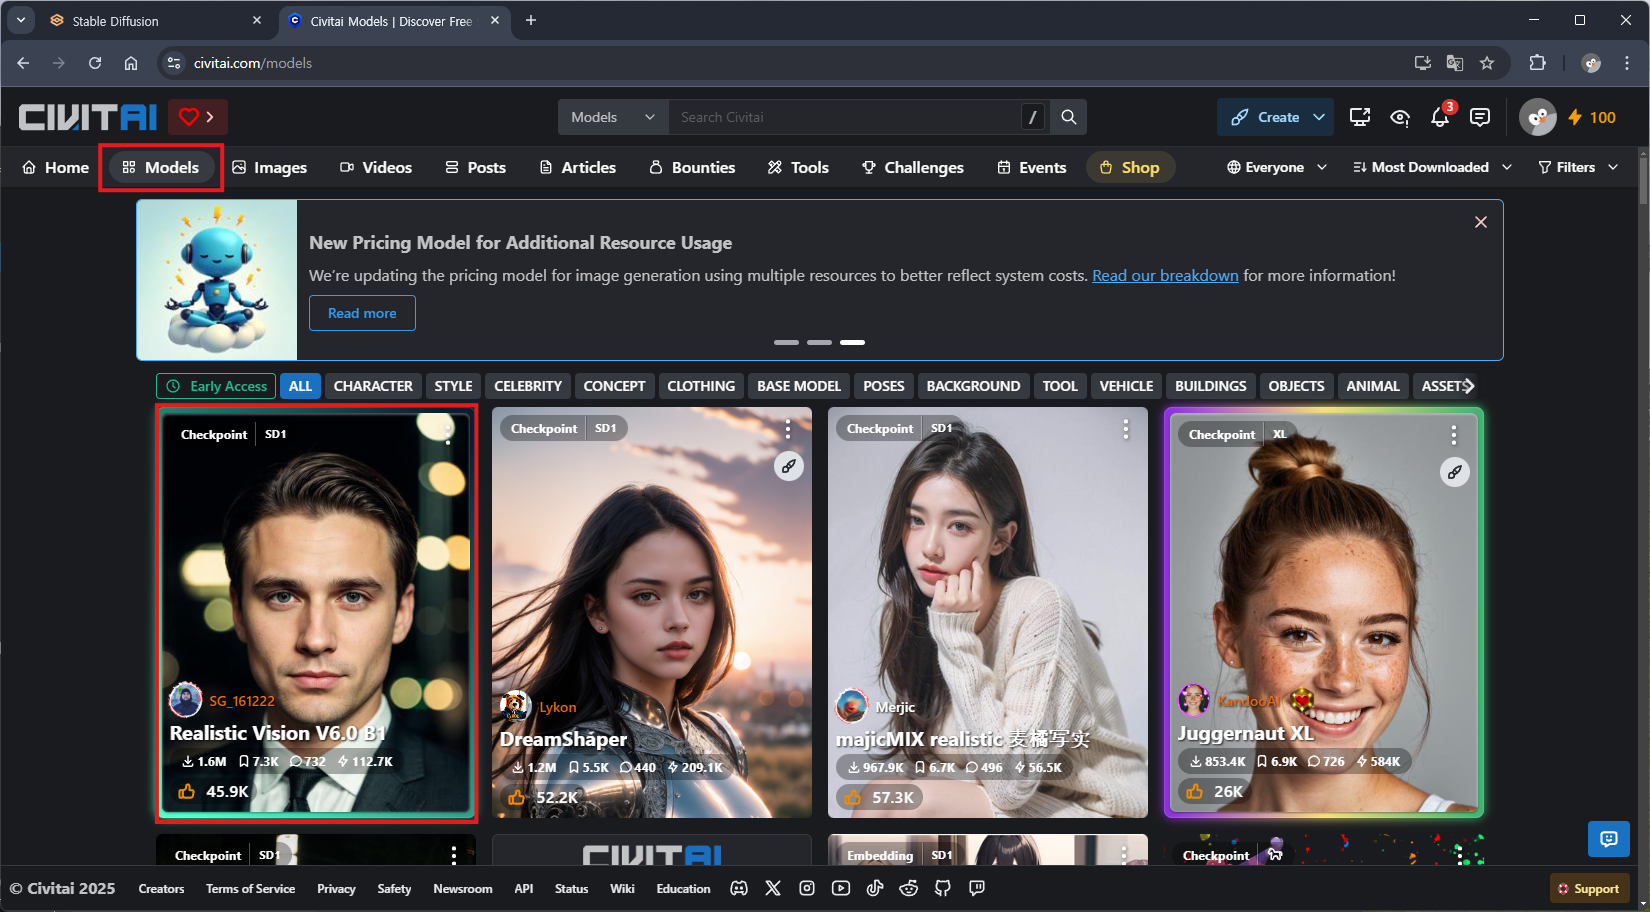This screenshot has height=912, width=1650.
Task: Toggle the Early Access filter
Action: pyautogui.click(x=216, y=386)
